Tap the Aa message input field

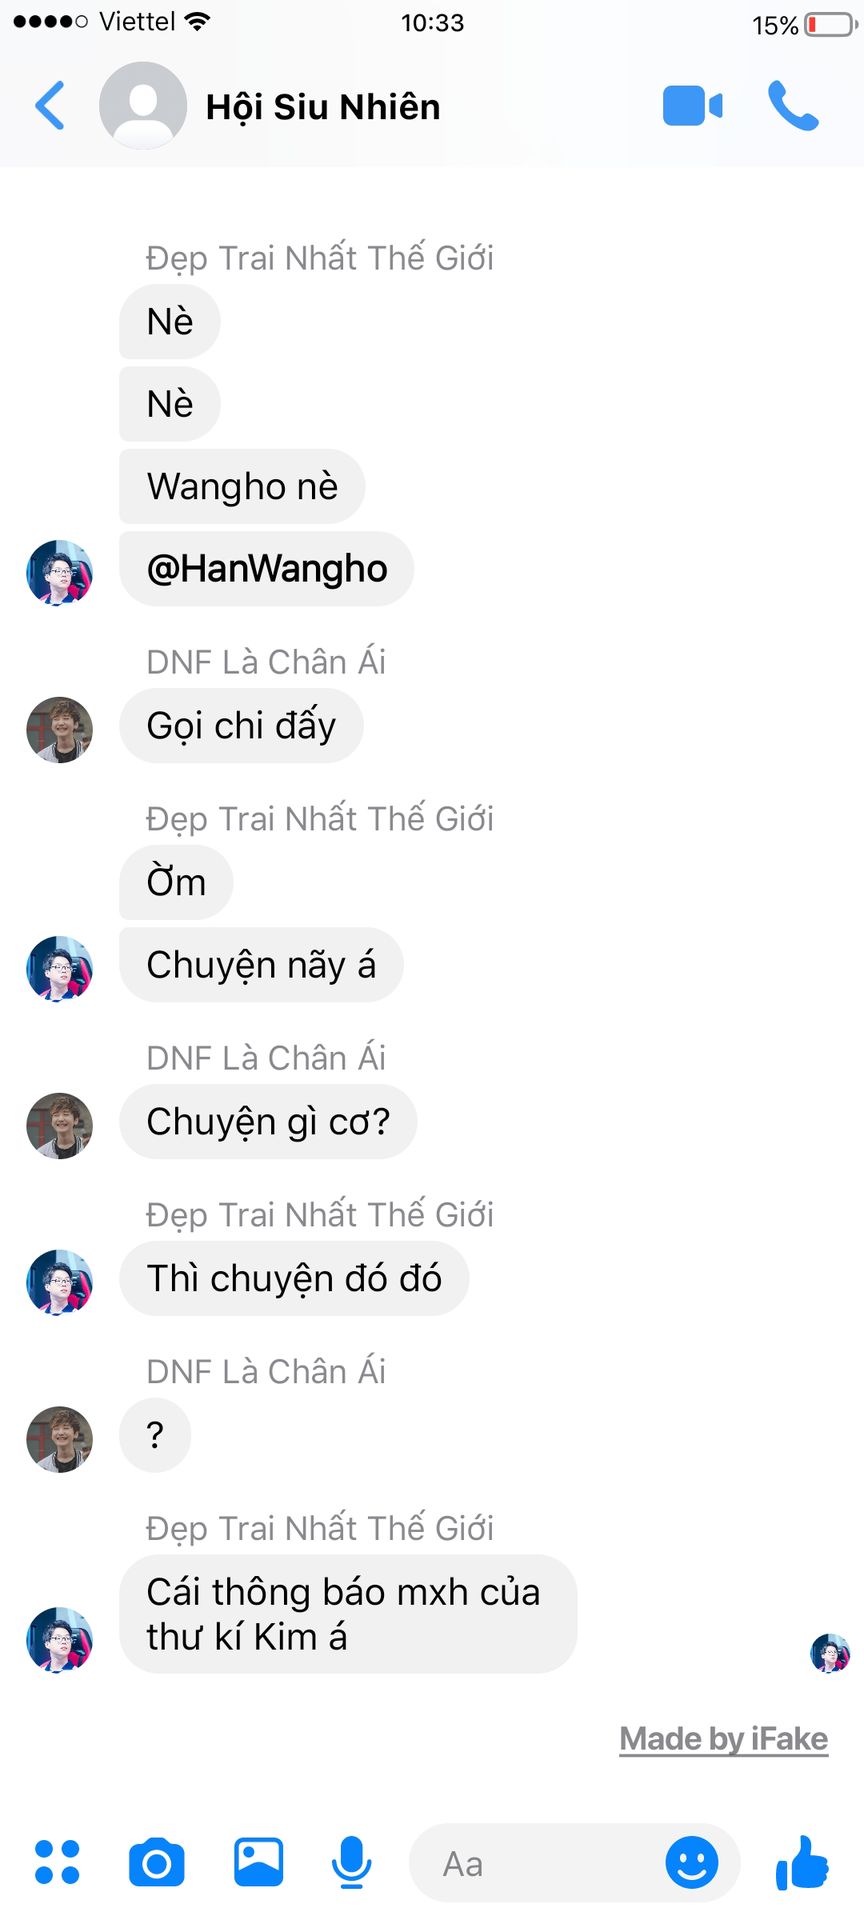click(535, 1863)
